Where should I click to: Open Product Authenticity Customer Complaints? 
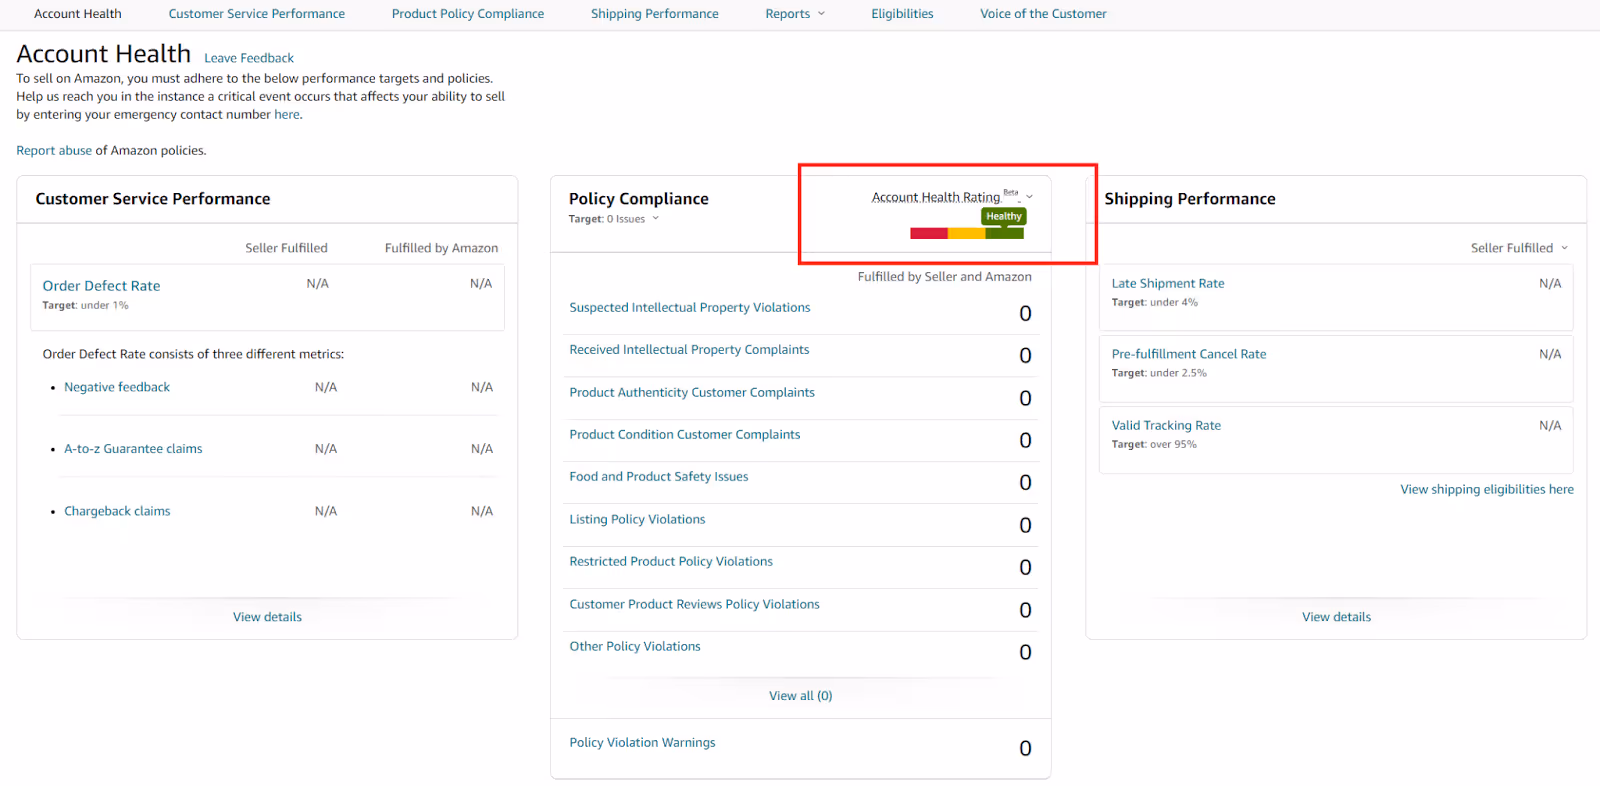tap(692, 393)
